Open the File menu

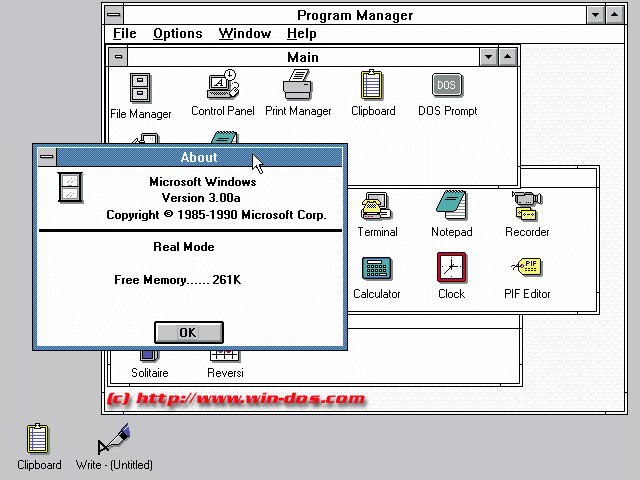(x=124, y=34)
